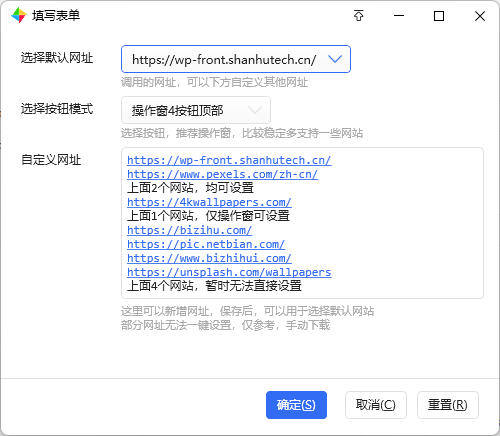This screenshot has width=500, height=436.
Task: Confirm with the 确定(S) button
Action: [x=296, y=405]
